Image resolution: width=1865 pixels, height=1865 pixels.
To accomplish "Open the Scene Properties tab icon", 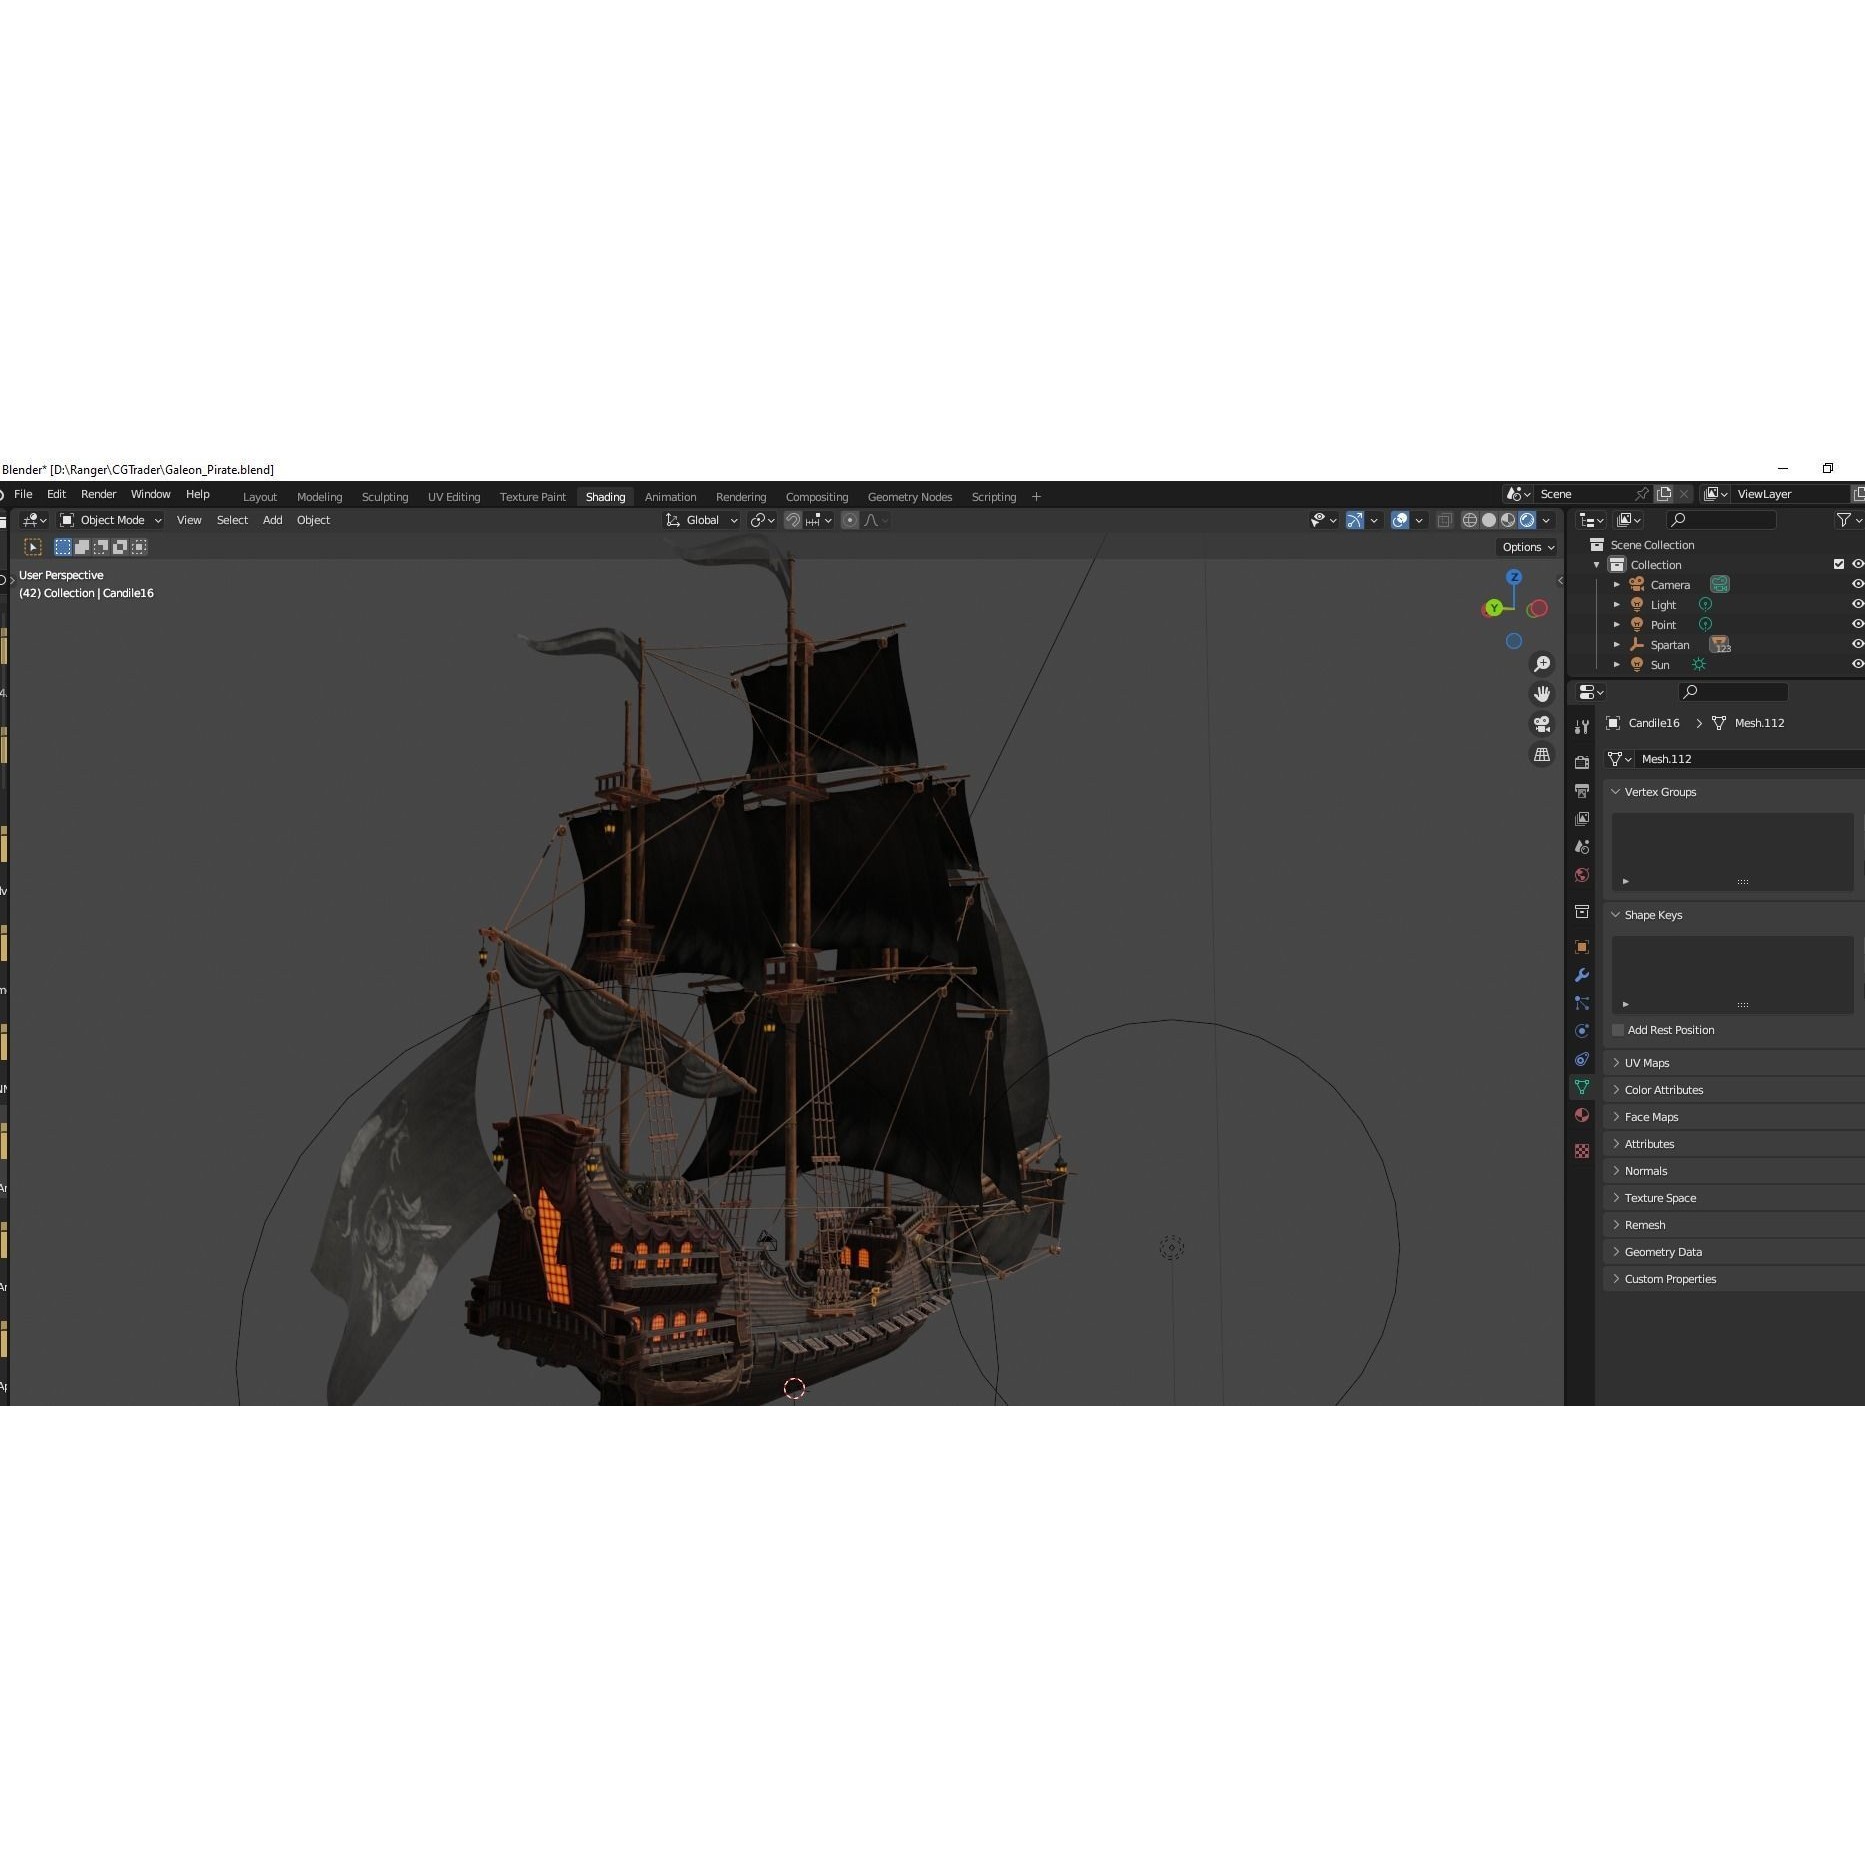I will pyautogui.click(x=1582, y=846).
